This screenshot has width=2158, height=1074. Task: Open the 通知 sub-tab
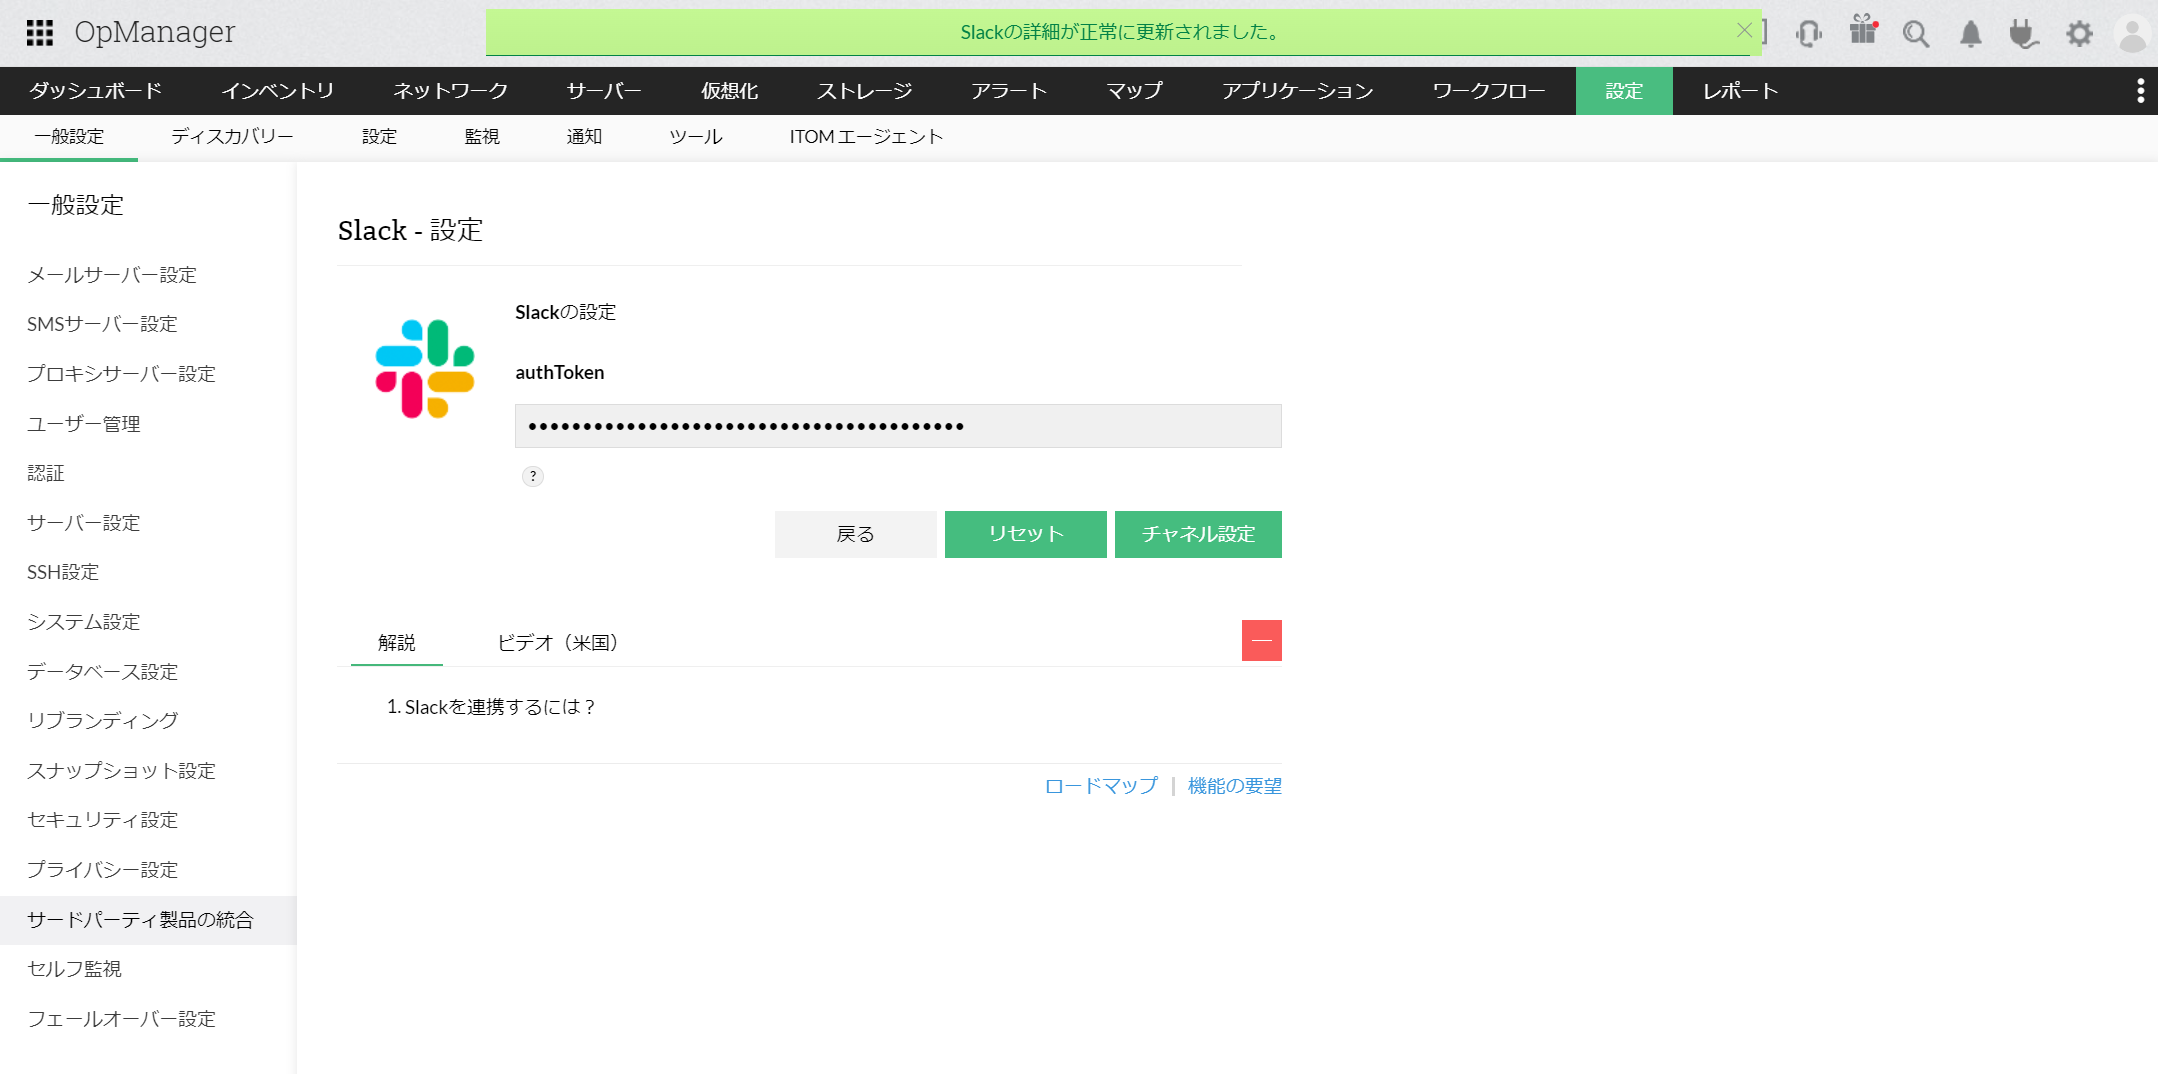pyautogui.click(x=584, y=137)
